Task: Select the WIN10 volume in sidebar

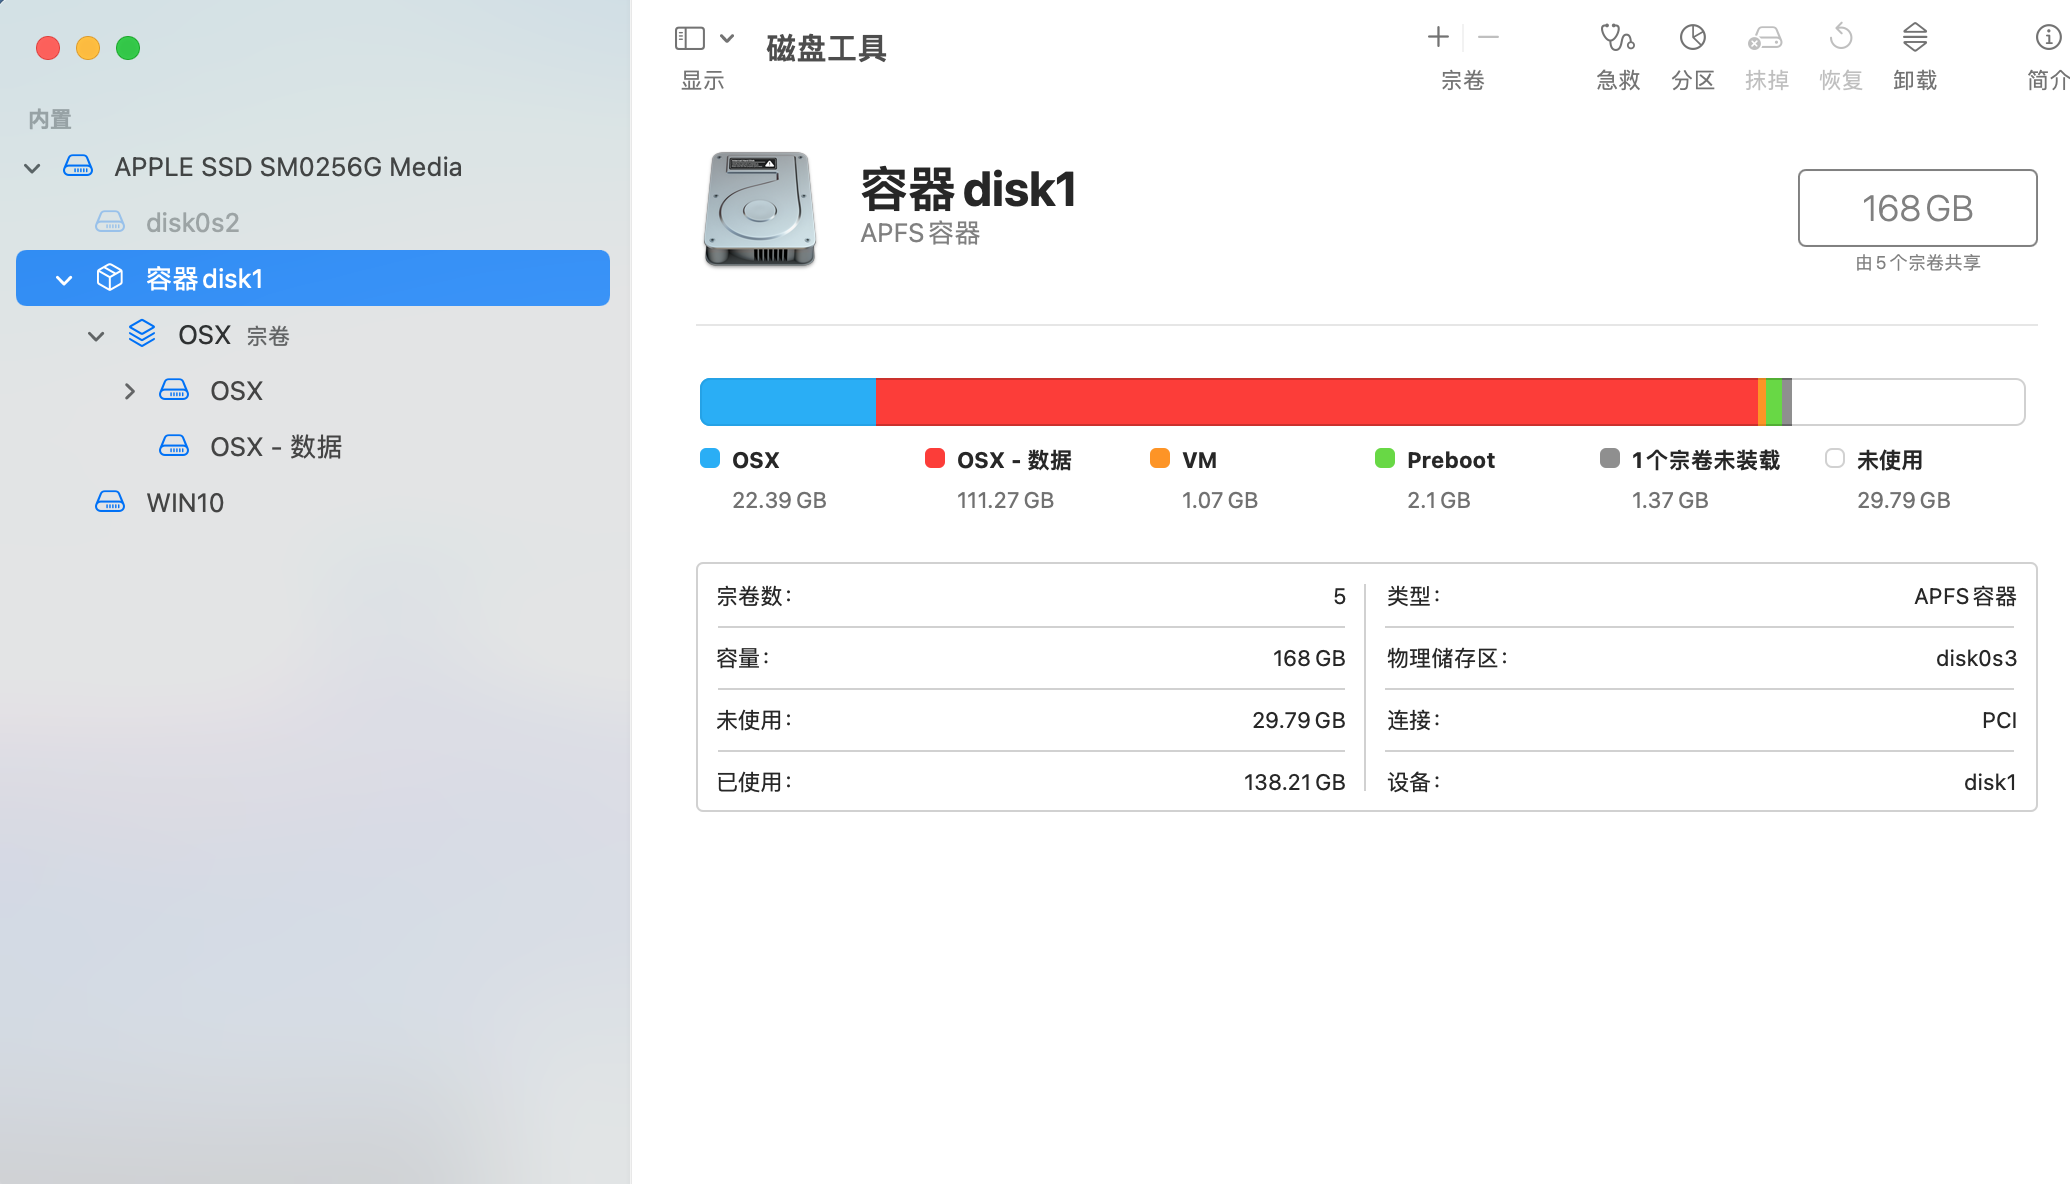Action: (185, 503)
